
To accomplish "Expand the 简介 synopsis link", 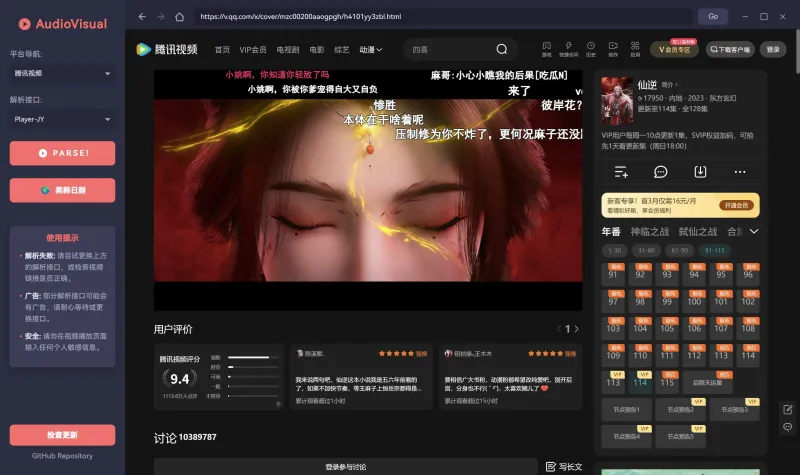I will point(669,85).
